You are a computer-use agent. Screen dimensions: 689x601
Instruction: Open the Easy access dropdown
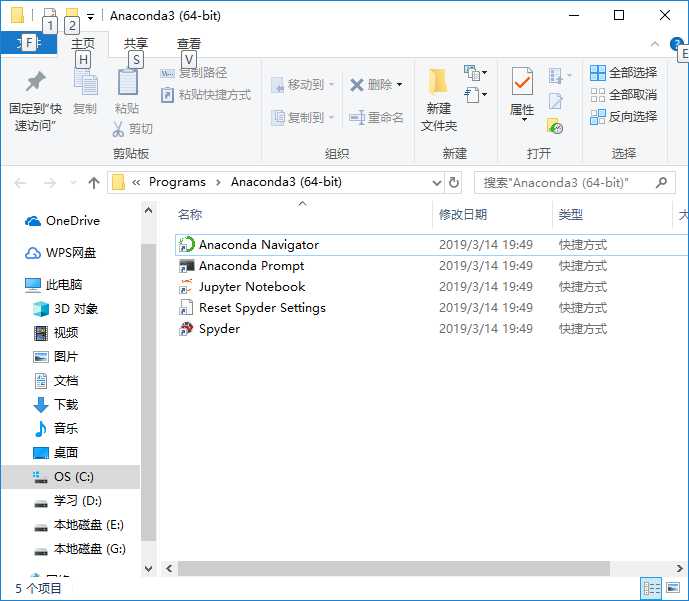[475, 94]
